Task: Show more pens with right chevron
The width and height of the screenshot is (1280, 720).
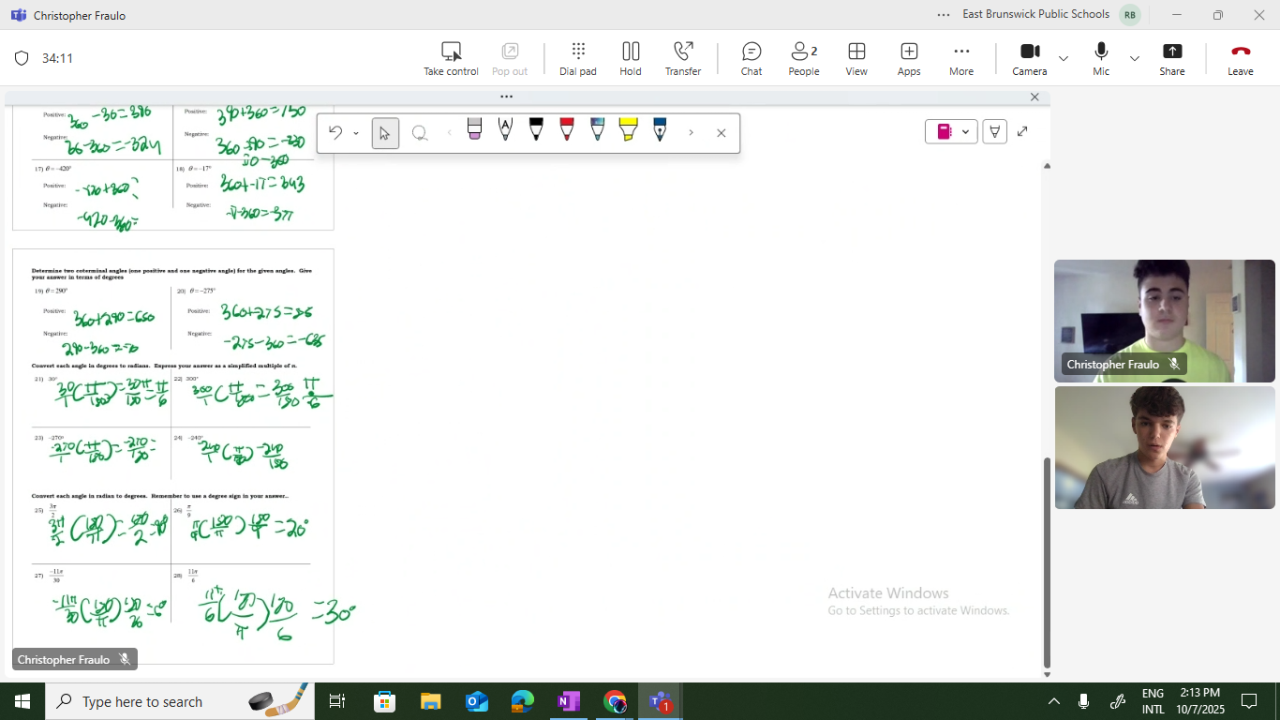Action: 690,133
